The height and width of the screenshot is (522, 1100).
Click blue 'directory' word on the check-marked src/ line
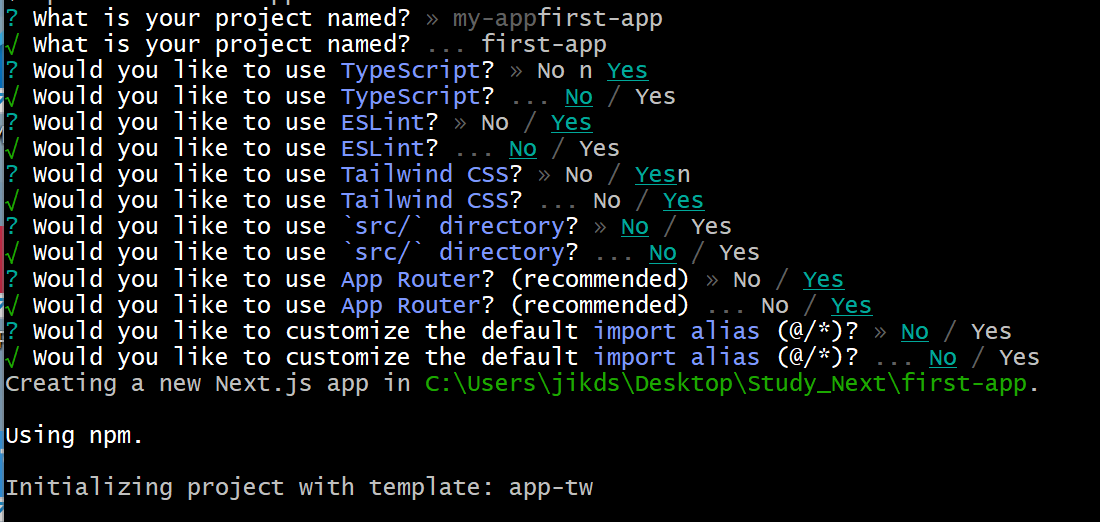[502, 253]
